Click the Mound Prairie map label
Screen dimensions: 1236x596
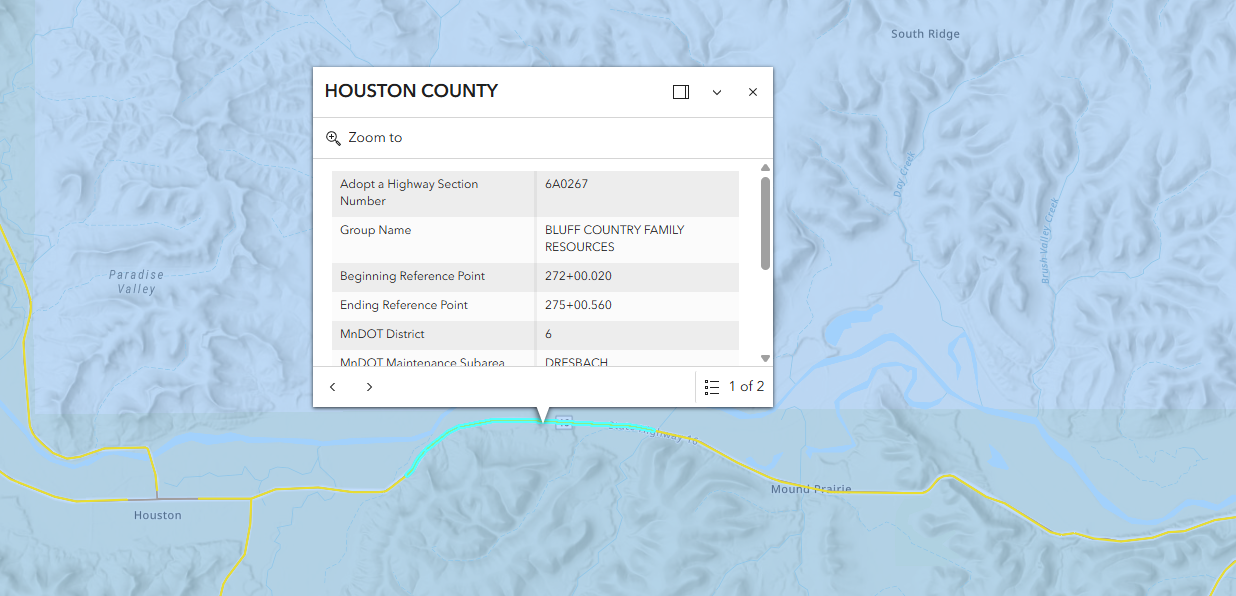tap(811, 489)
